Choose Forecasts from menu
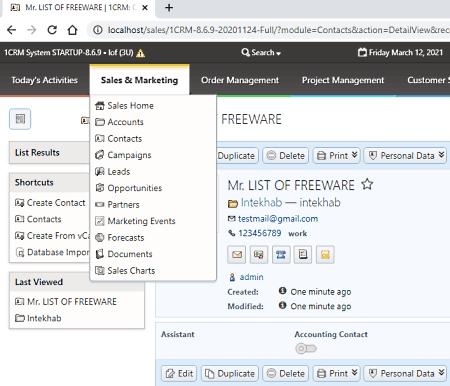This screenshot has width=450, height=386. (153, 238)
